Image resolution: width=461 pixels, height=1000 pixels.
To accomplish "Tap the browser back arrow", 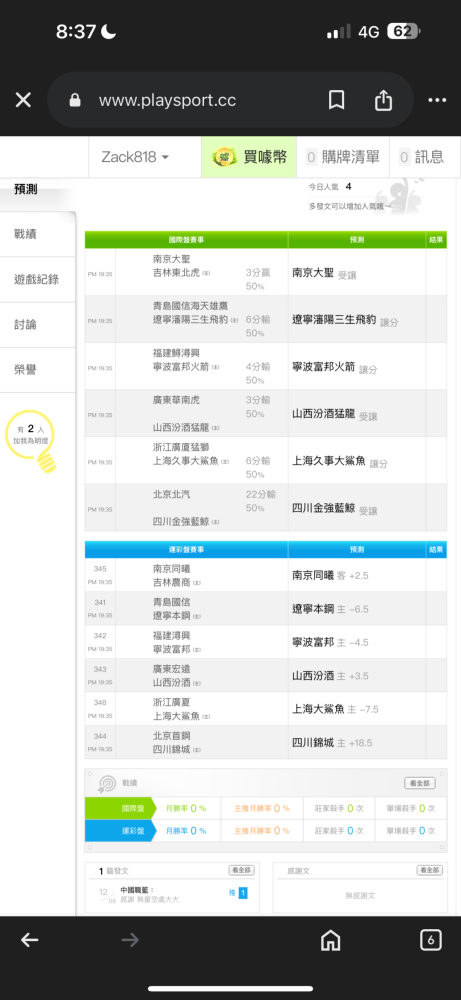I will pos(29,939).
